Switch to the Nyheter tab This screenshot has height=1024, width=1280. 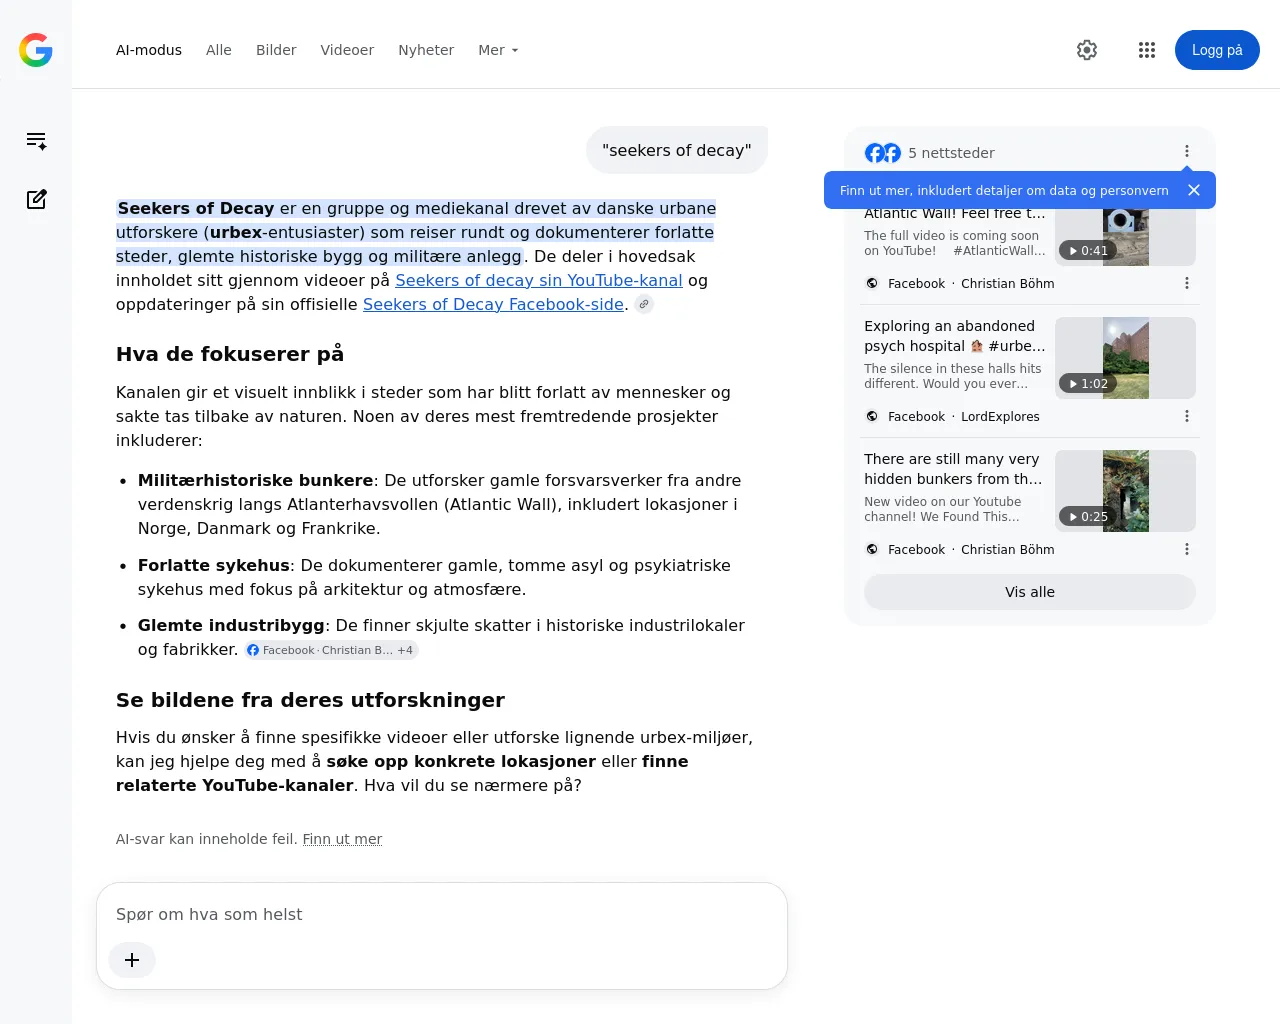click(x=426, y=50)
